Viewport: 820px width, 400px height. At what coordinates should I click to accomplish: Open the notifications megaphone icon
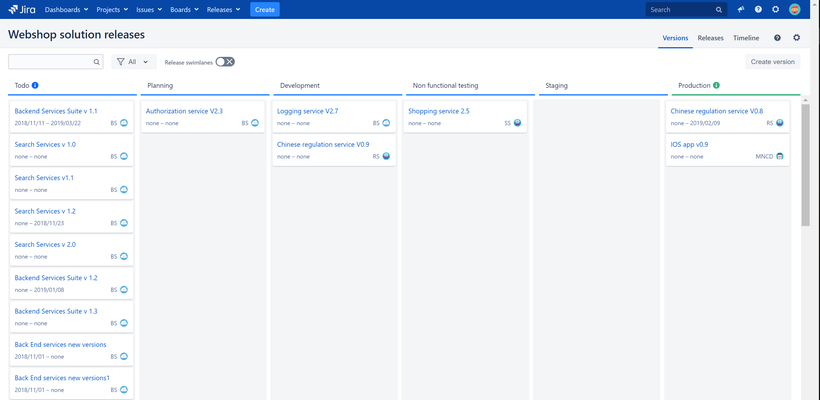(x=741, y=9)
